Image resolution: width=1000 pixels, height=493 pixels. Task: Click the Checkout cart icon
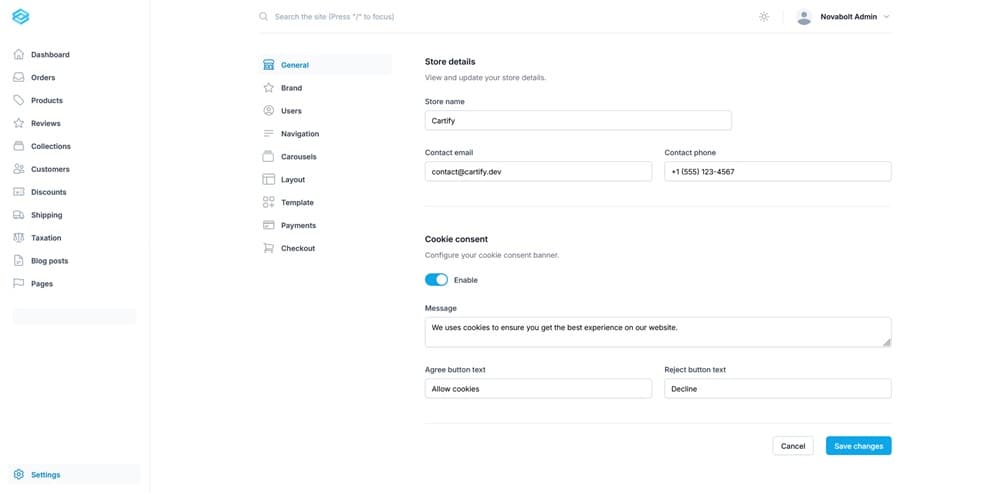(268, 248)
